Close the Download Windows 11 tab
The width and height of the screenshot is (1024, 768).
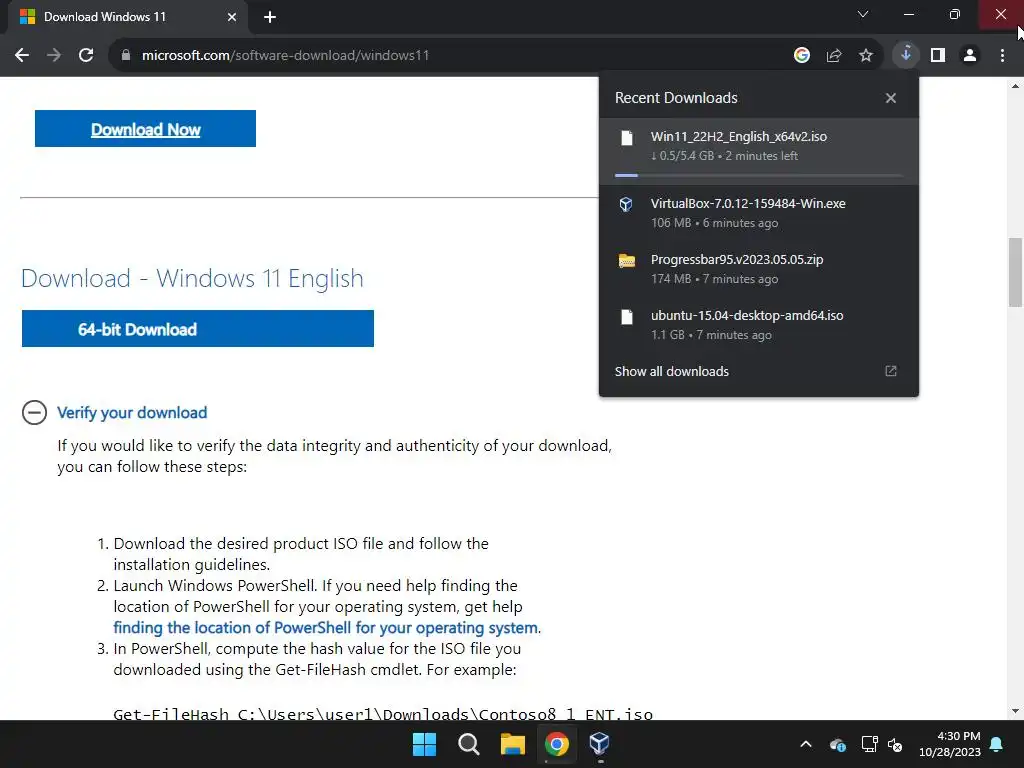232,17
